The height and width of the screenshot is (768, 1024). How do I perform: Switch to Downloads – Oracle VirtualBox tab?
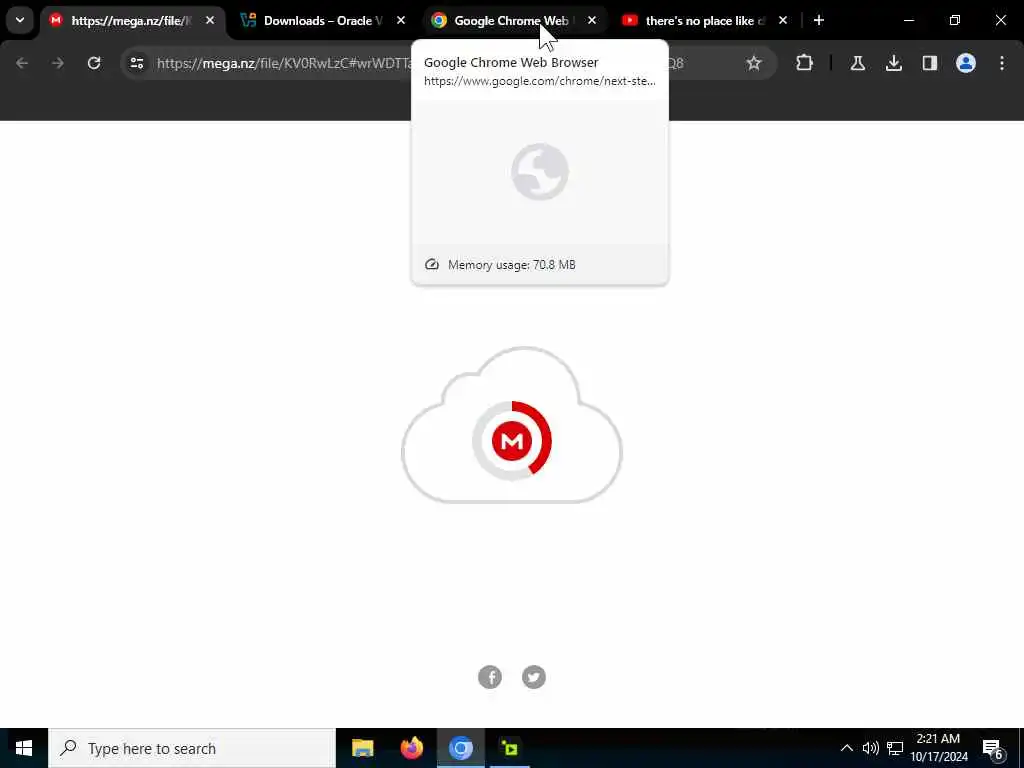[324, 21]
